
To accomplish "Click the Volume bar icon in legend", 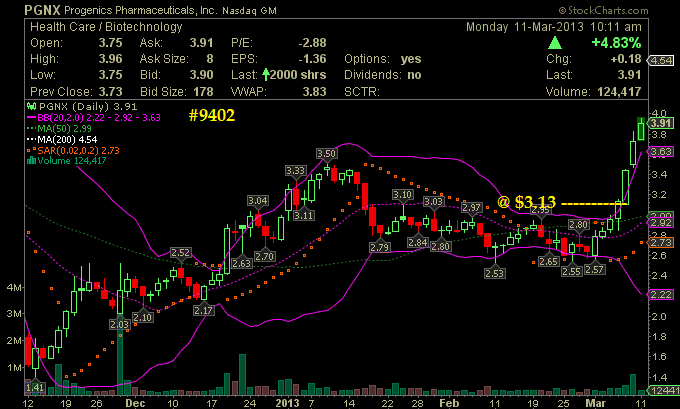I will click(33, 159).
